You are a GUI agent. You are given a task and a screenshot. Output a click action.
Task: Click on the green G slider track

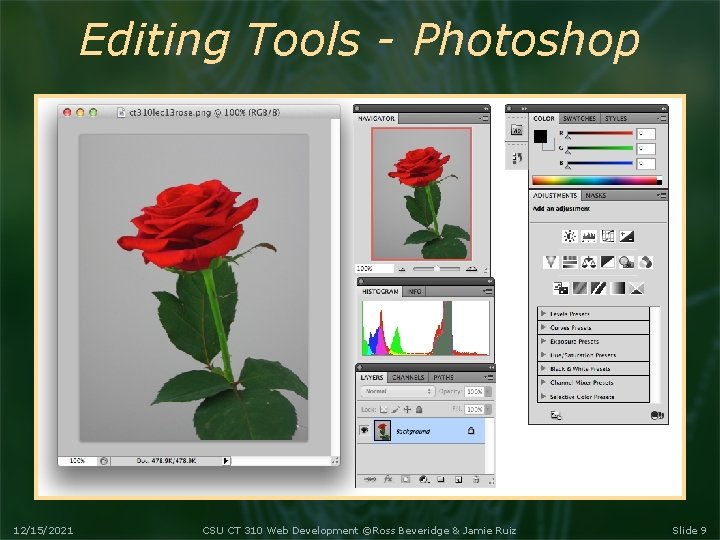point(600,148)
